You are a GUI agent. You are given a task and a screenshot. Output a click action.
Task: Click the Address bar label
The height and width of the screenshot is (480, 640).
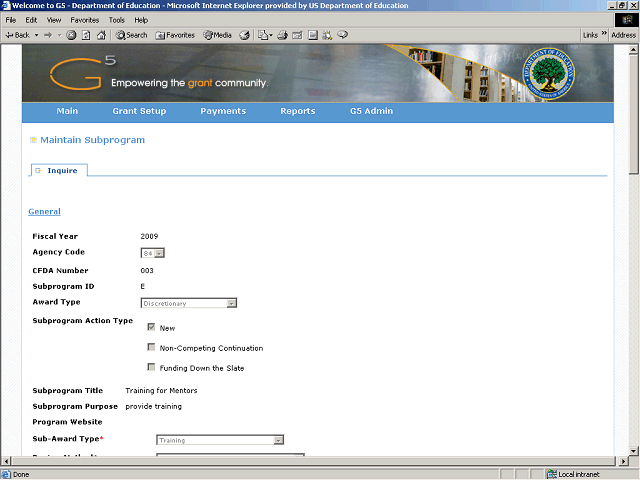tap(623, 35)
